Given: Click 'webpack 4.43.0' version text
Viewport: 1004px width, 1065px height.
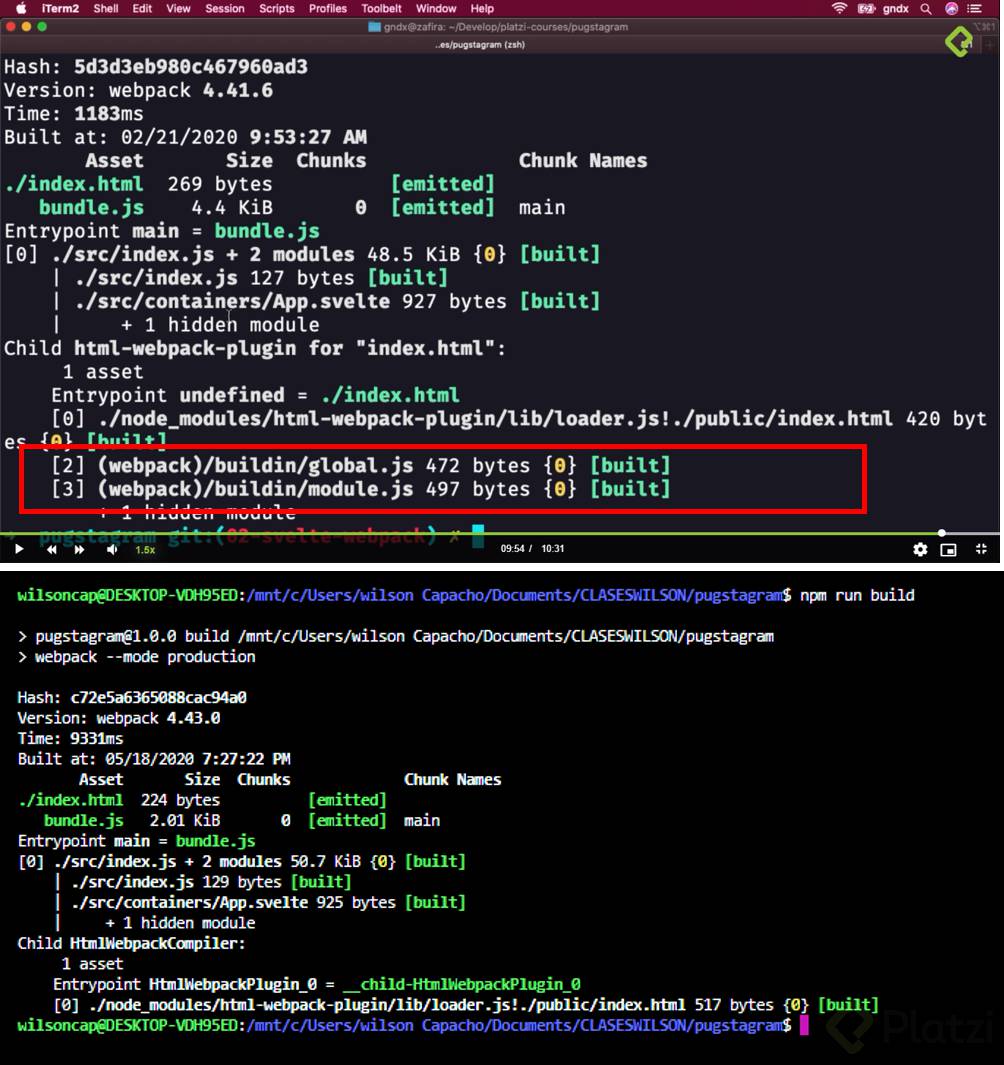Looking at the screenshot, I should click(x=158, y=719).
